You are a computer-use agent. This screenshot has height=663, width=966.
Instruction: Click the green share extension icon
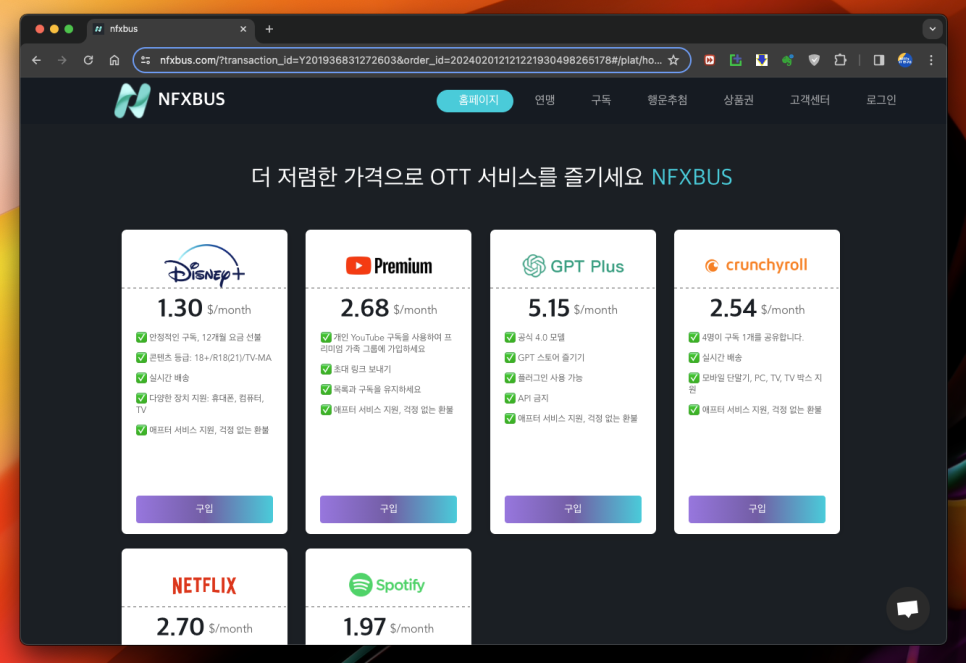(x=736, y=60)
